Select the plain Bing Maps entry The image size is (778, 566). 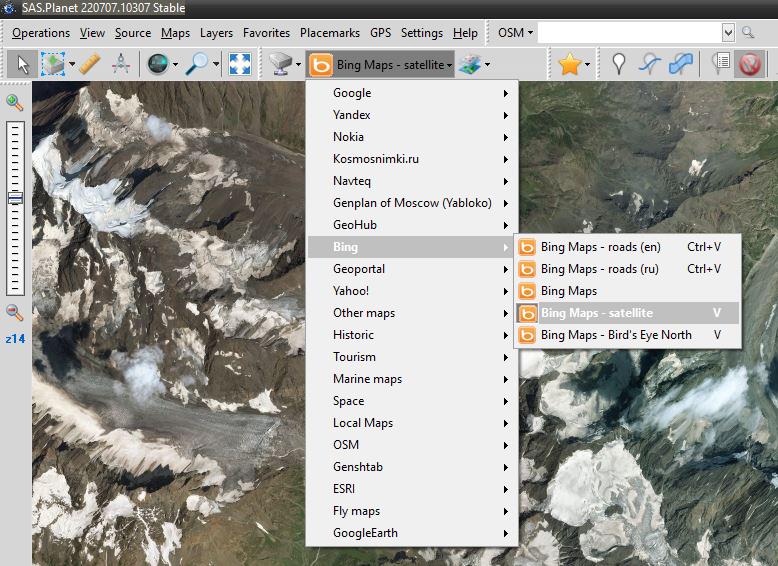pyautogui.click(x=628, y=291)
